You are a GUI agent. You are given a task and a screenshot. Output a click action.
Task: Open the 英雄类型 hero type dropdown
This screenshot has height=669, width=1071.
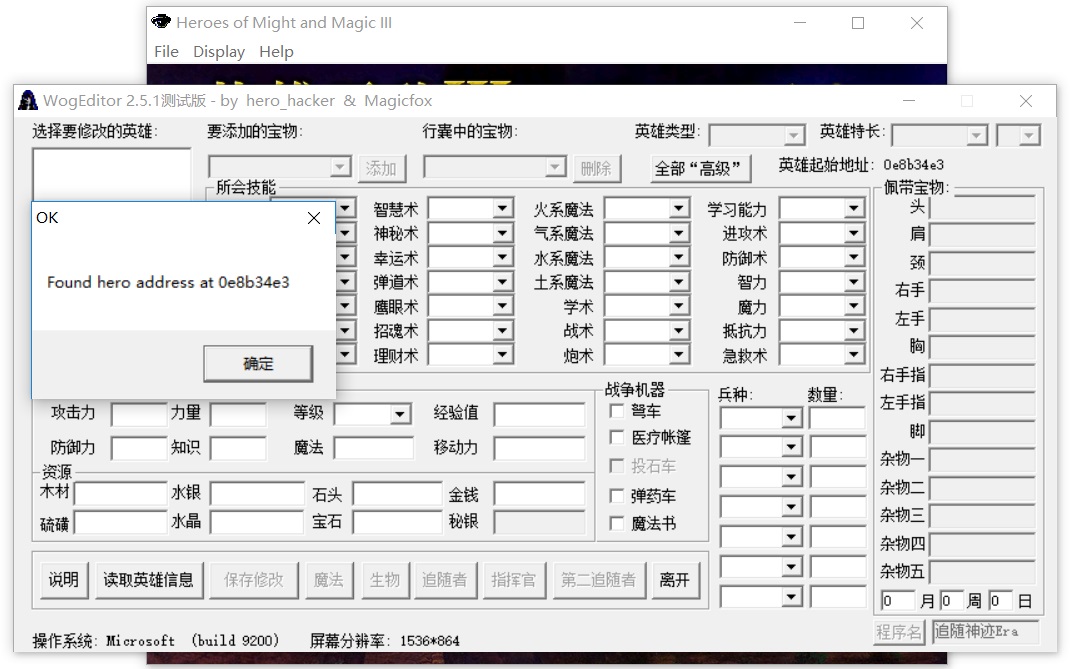794,135
